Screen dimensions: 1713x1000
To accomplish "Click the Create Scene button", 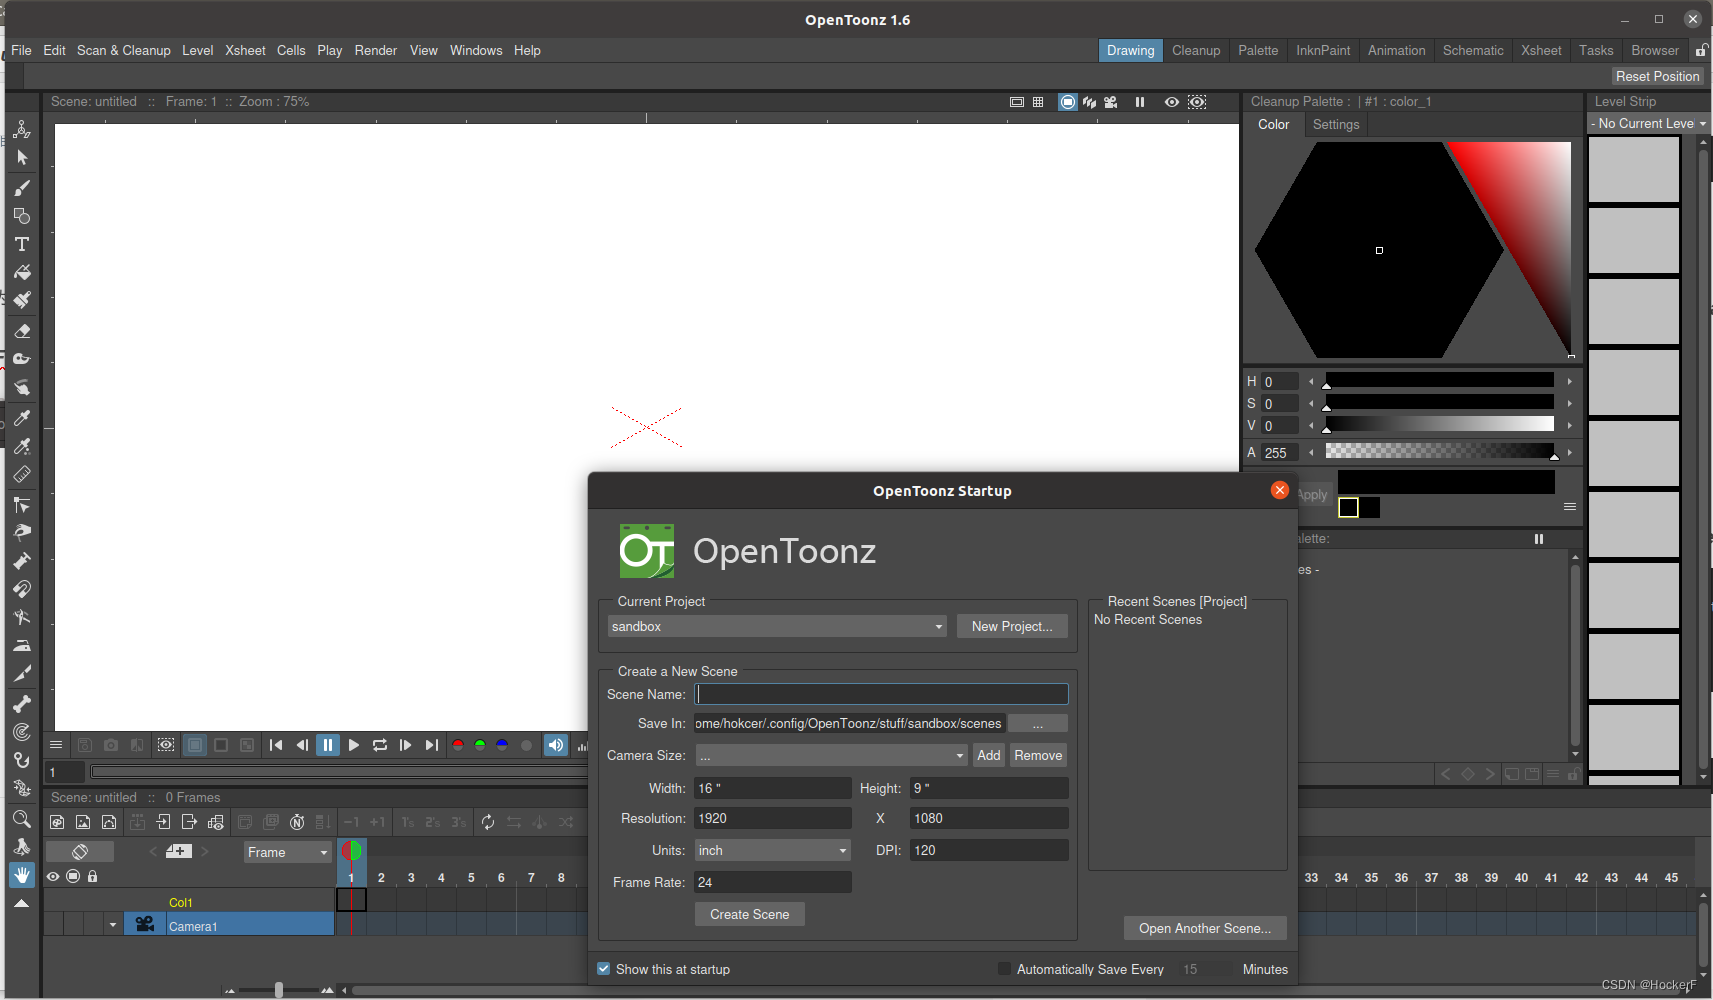I will pos(750,914).
